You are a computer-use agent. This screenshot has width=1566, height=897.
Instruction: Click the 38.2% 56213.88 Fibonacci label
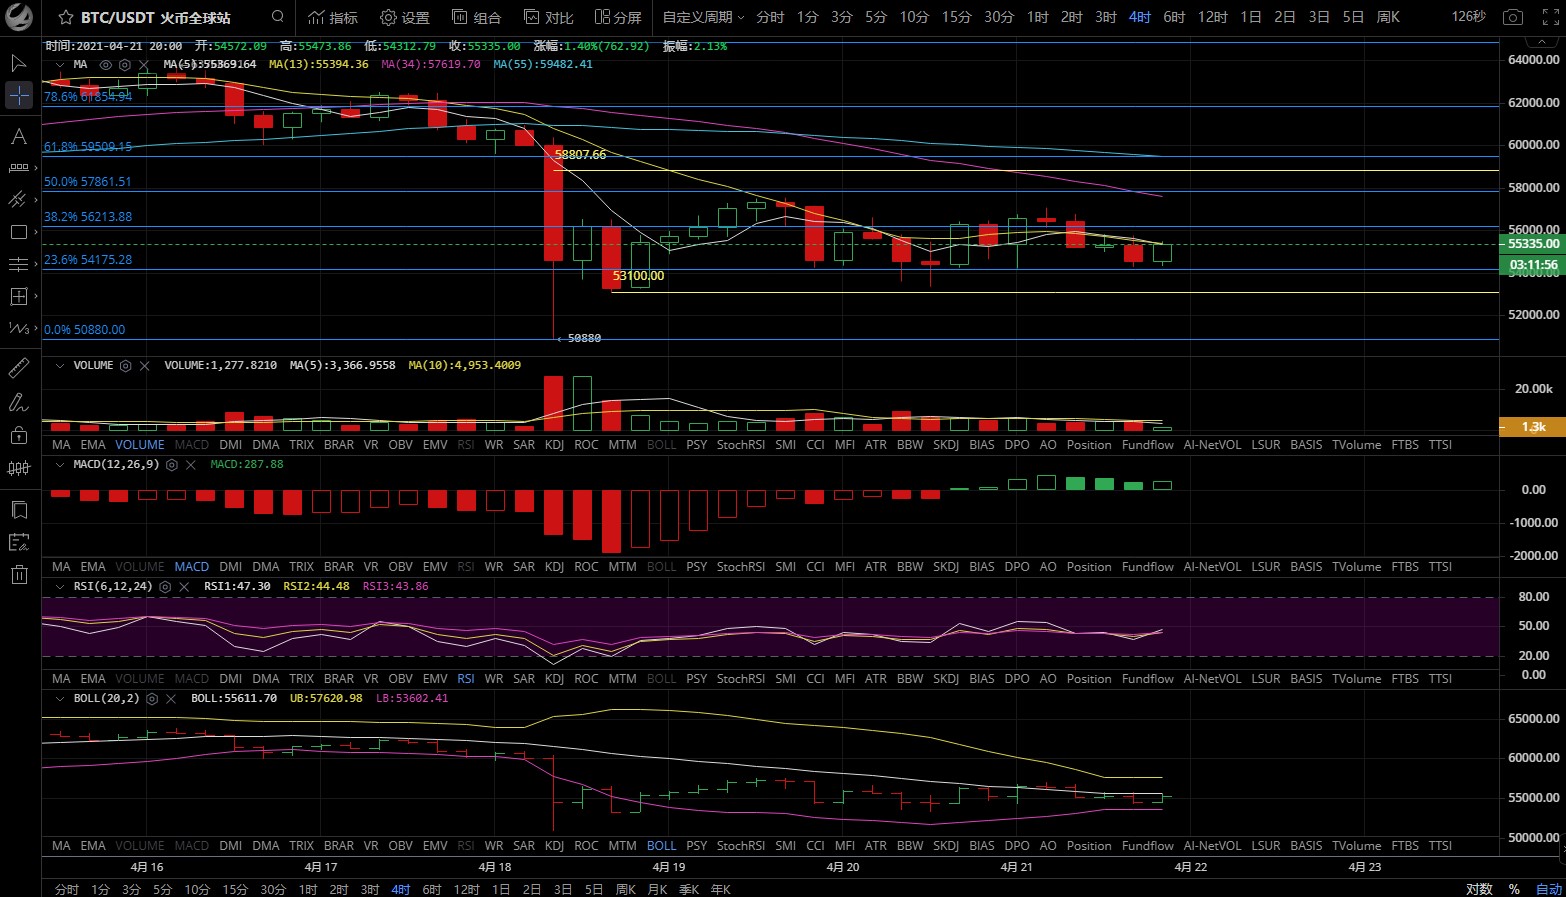[88, 217]
